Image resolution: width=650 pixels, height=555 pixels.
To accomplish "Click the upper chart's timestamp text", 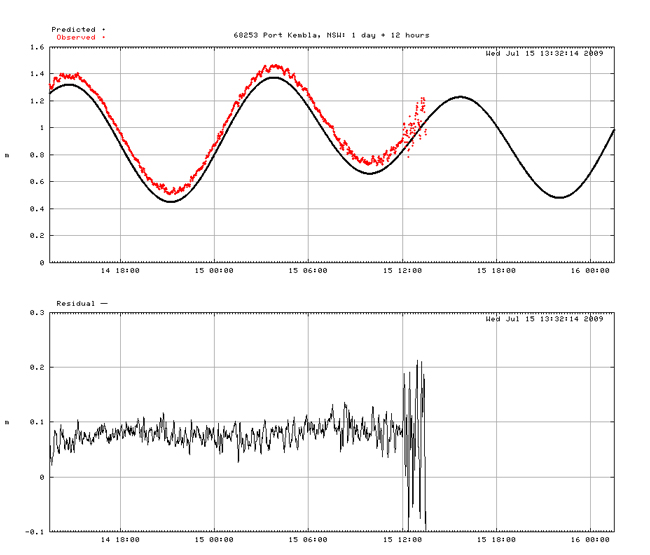I will pyautogui.click(x=544, y=53).
